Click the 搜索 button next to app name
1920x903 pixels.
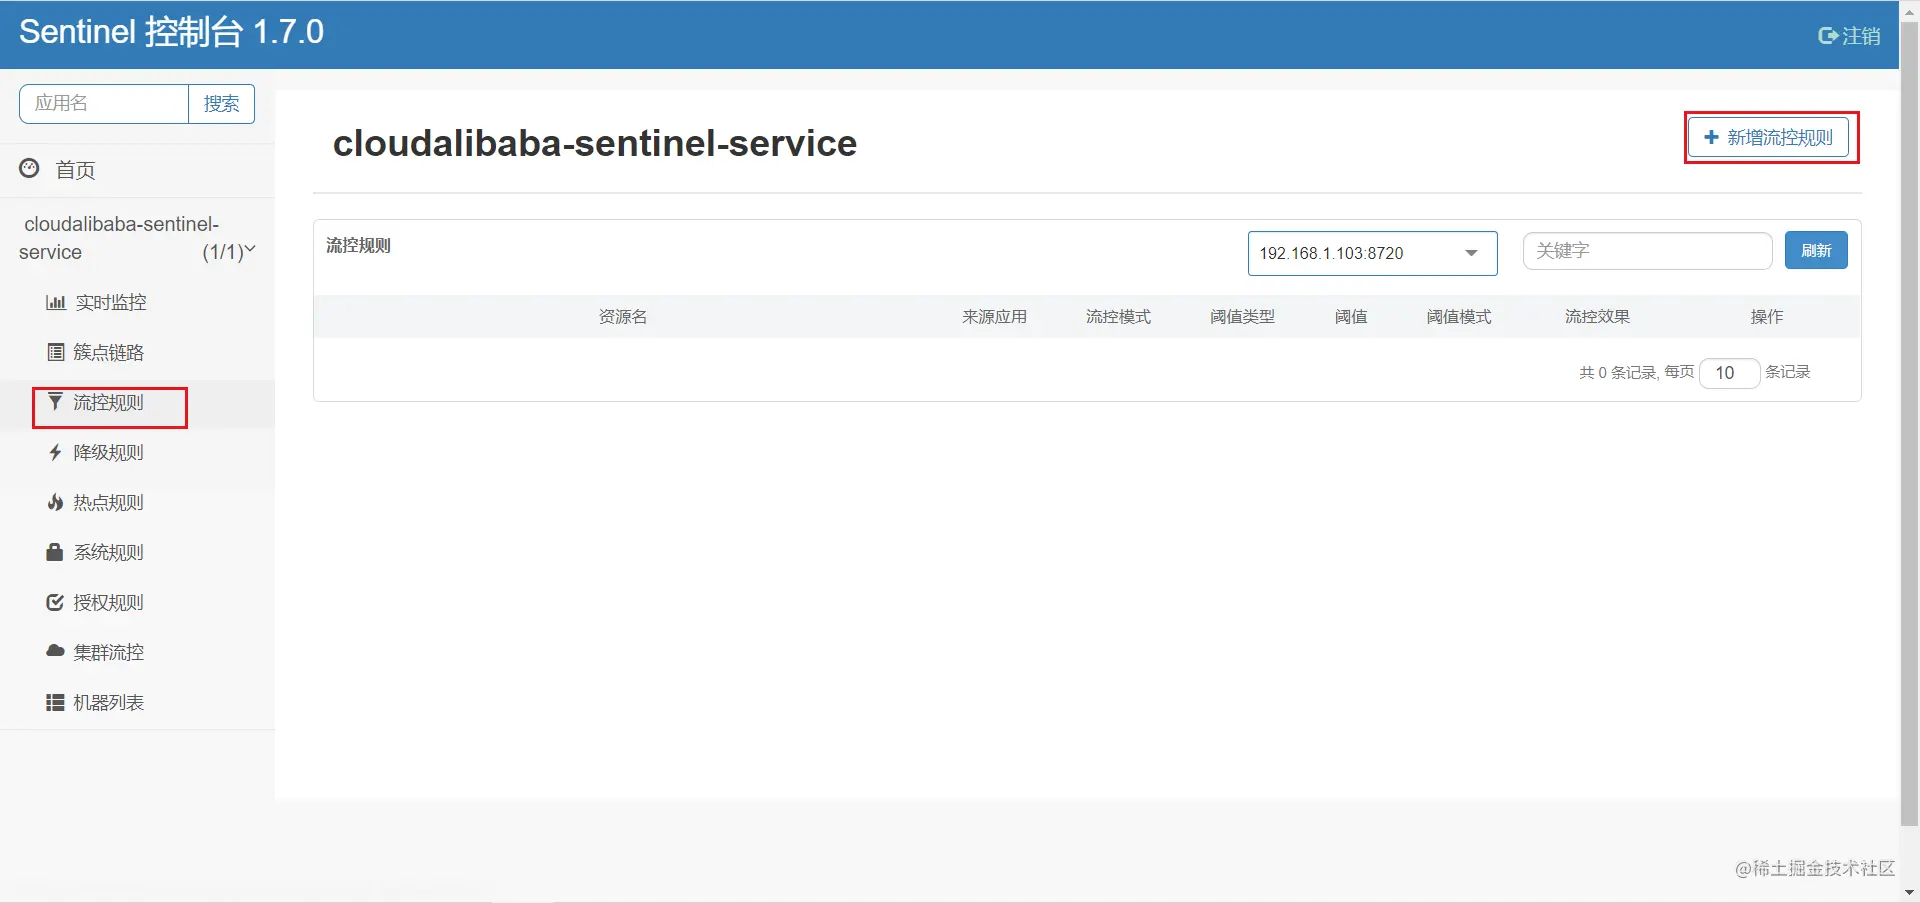(221, 104)
